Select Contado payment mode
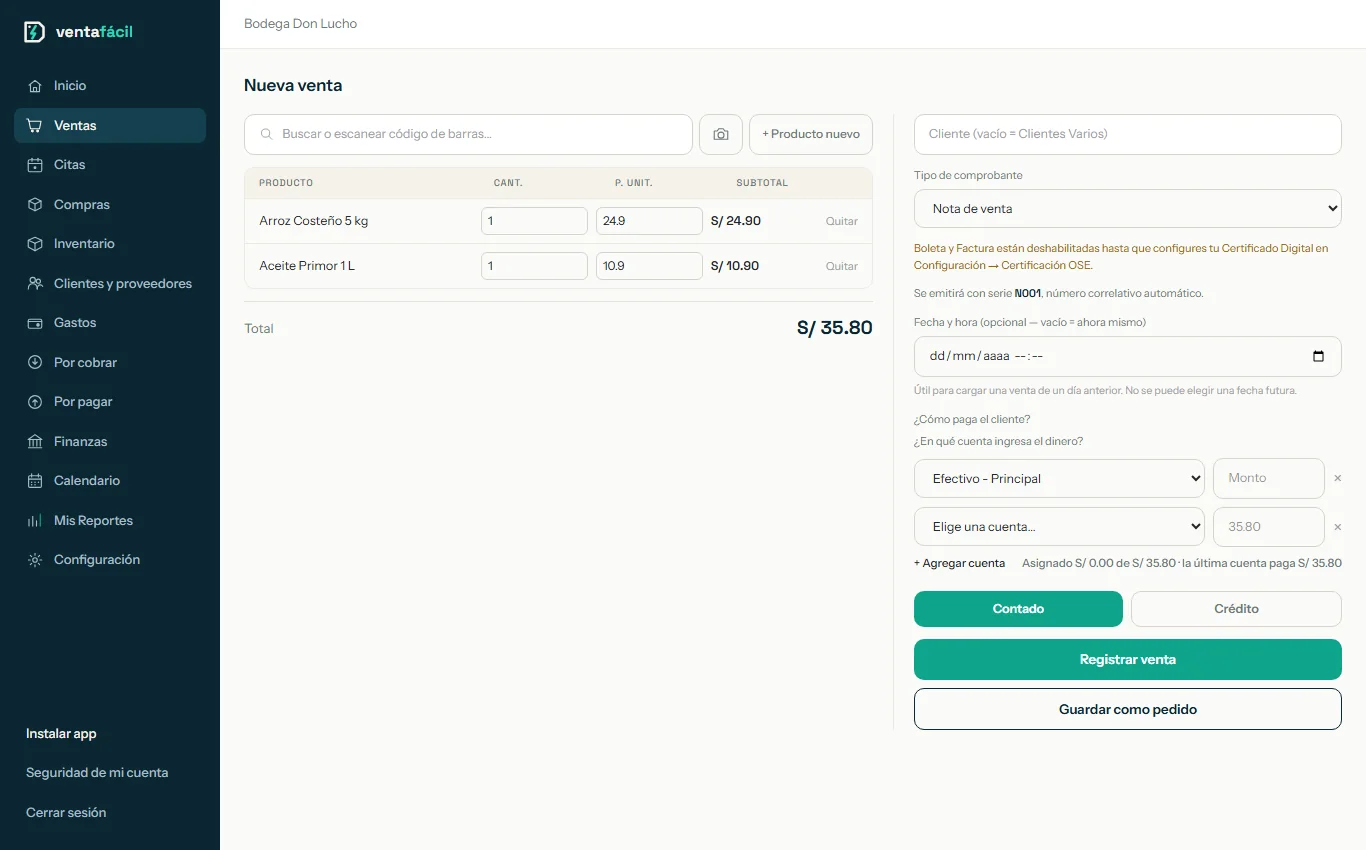The height and width of the screenshot is (850, 1366). (x=1018, y=609)
